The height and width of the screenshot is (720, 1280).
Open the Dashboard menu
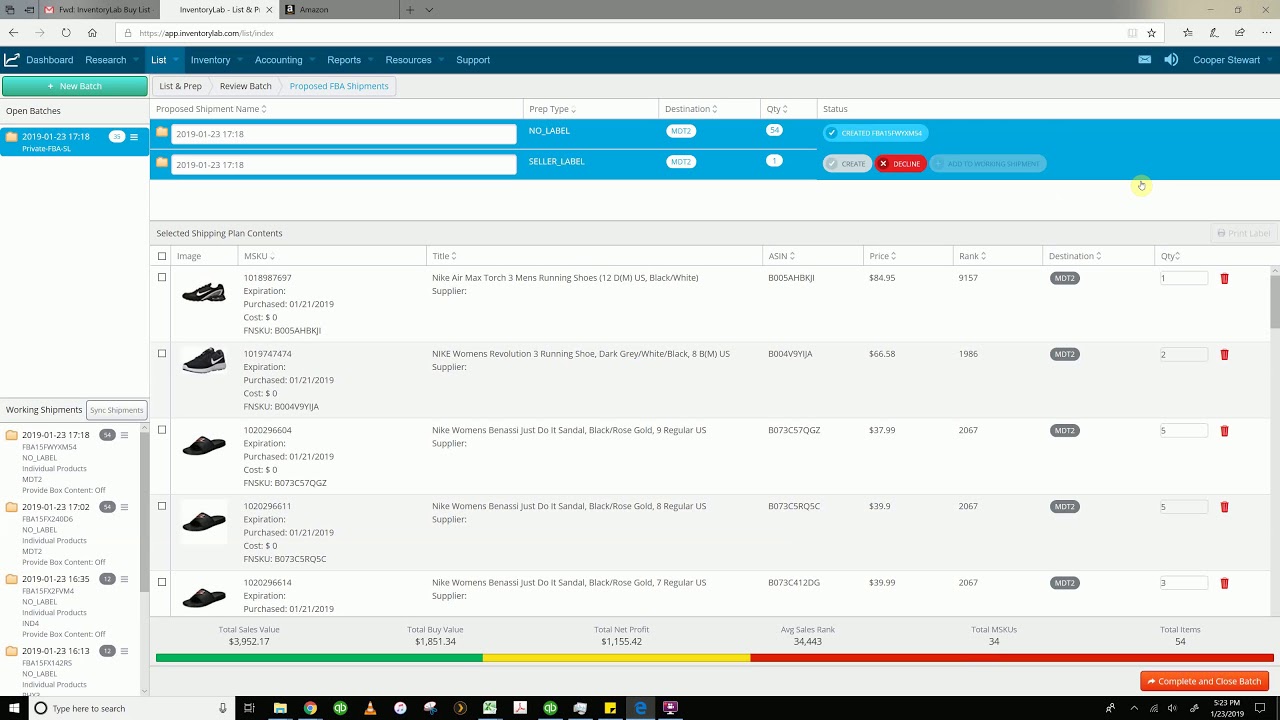pos(49,60)
